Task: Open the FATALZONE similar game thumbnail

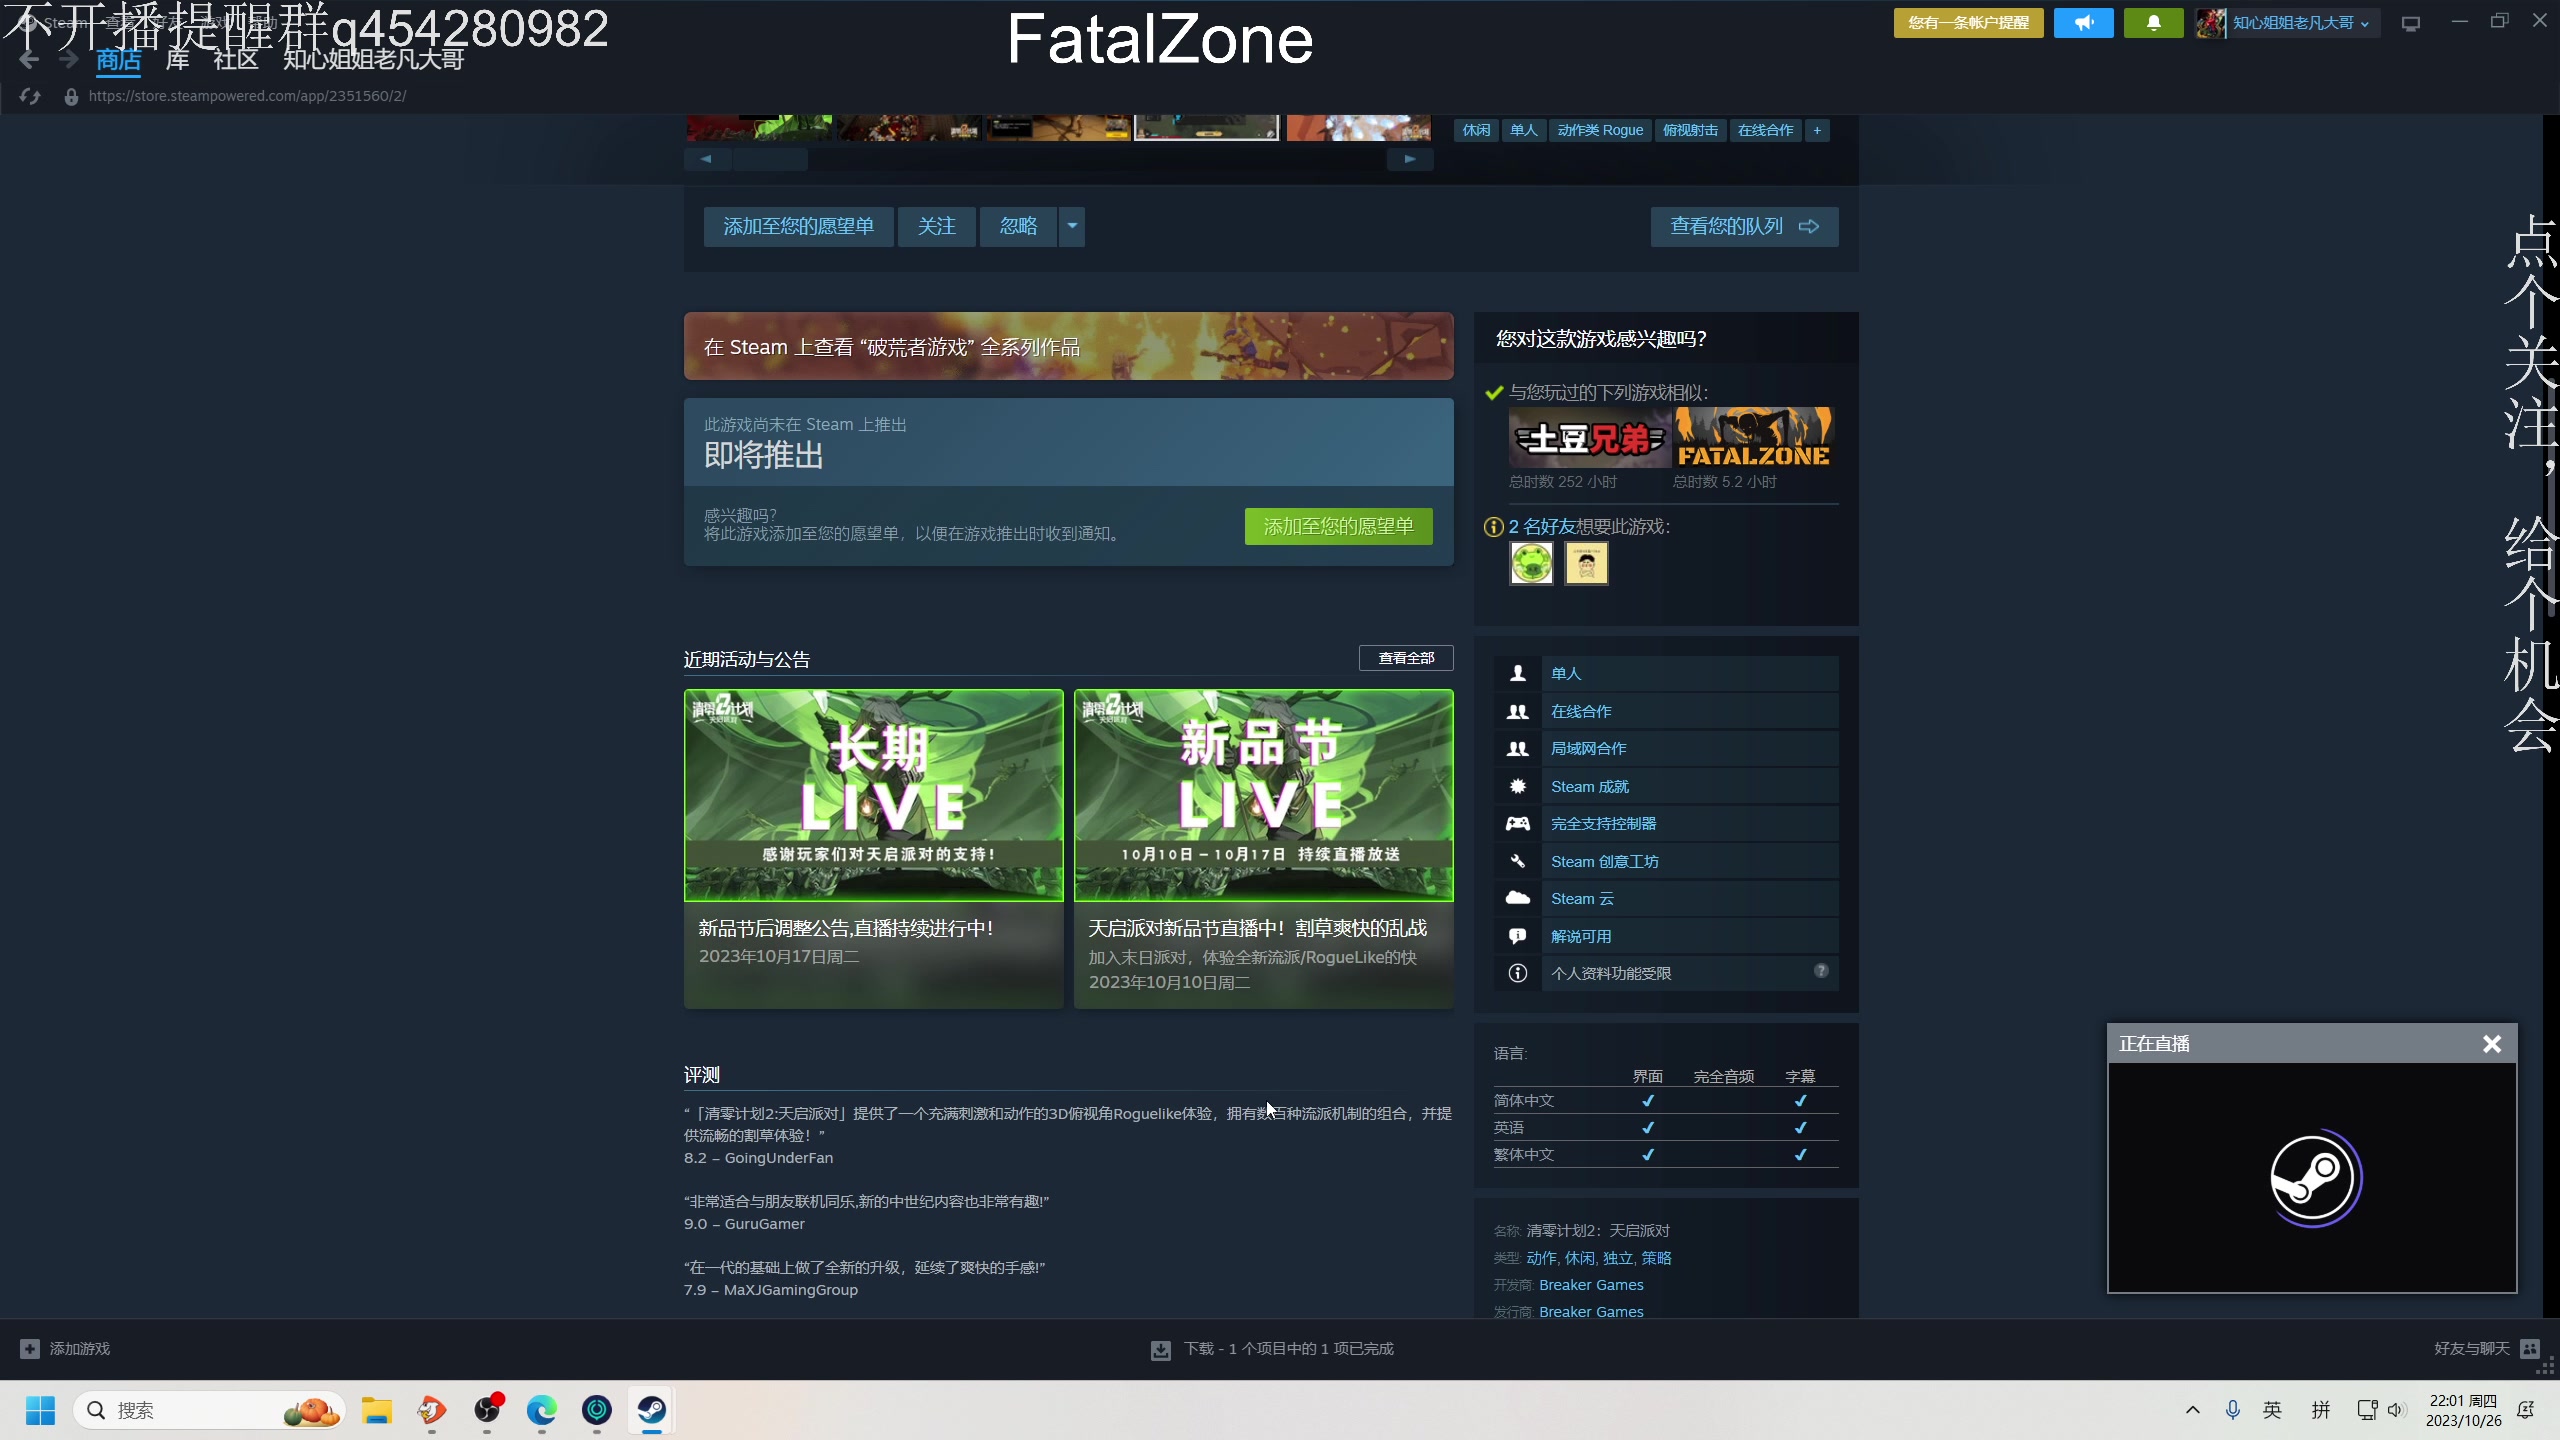Action: [x=1754, y=437]
